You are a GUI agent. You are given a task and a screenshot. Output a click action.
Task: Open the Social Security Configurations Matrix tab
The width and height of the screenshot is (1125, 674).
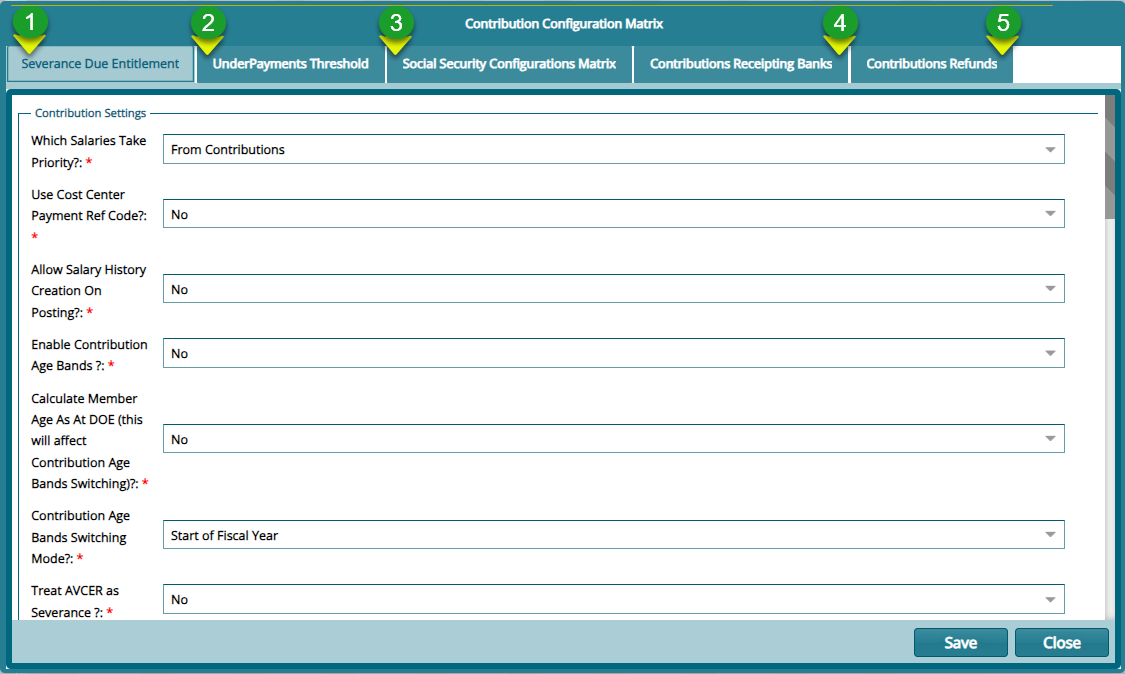tap(508, 63)
